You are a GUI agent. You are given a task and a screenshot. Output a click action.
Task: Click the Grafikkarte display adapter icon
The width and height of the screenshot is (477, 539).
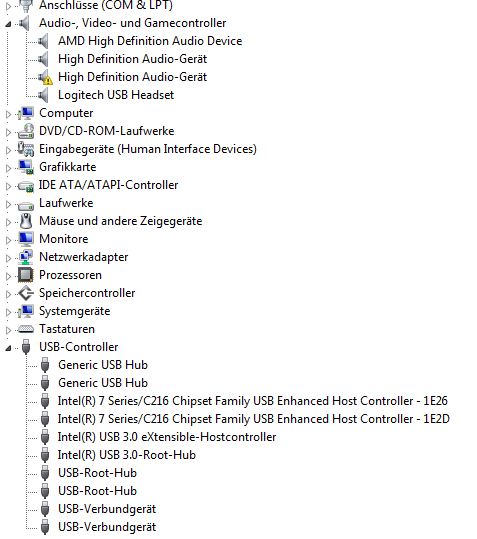[26, 167]
